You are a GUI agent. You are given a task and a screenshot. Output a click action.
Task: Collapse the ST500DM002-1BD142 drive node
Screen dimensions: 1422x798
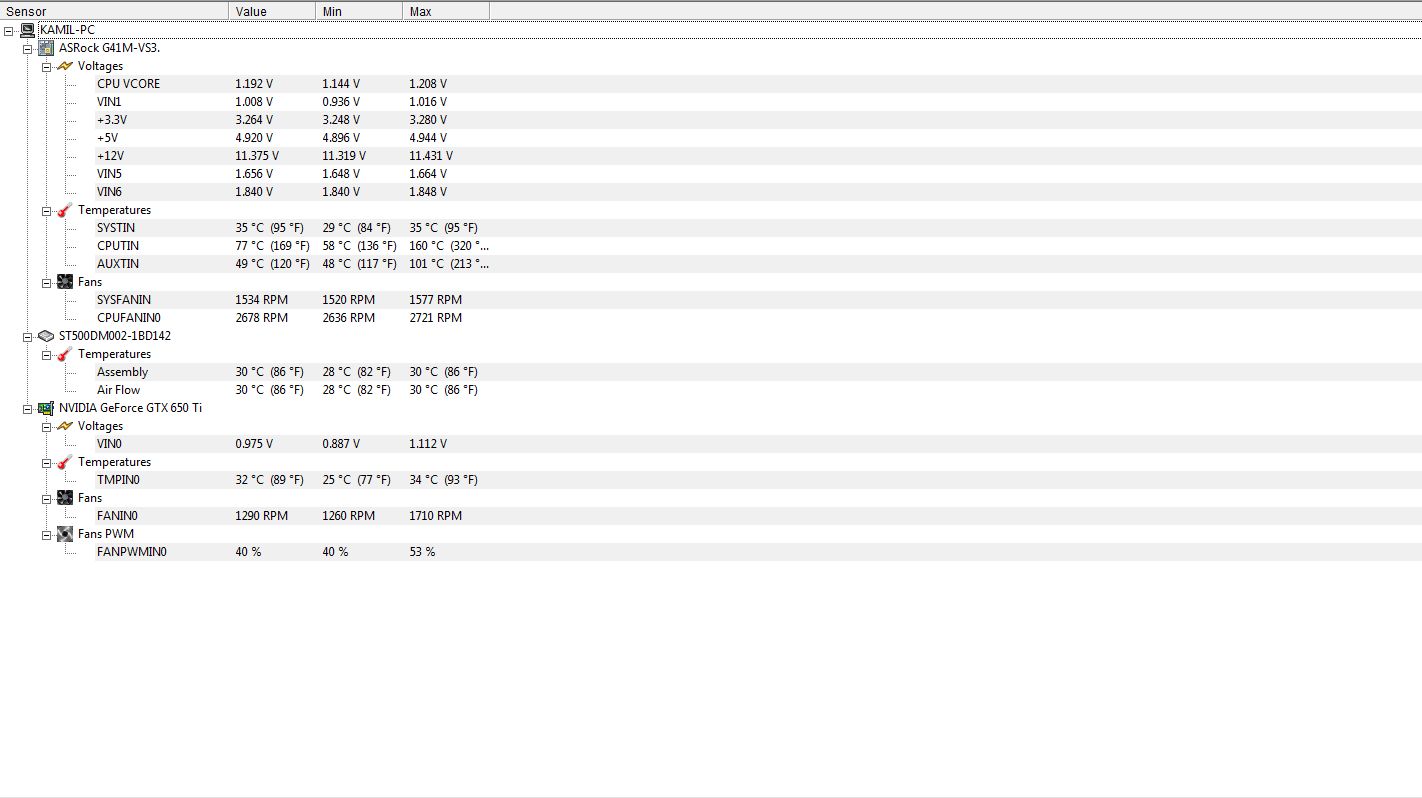(x=28, y=336)
